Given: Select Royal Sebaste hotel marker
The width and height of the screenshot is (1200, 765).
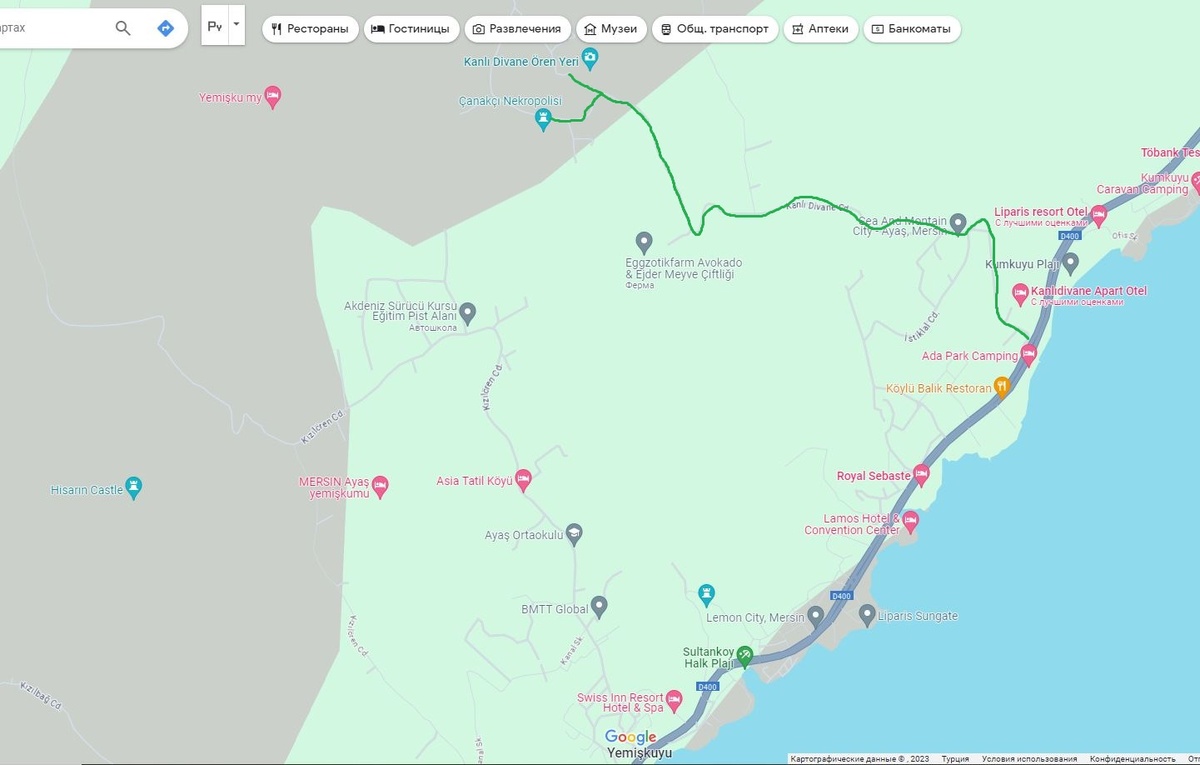Looking at the screenshot, I should point(921,474).
